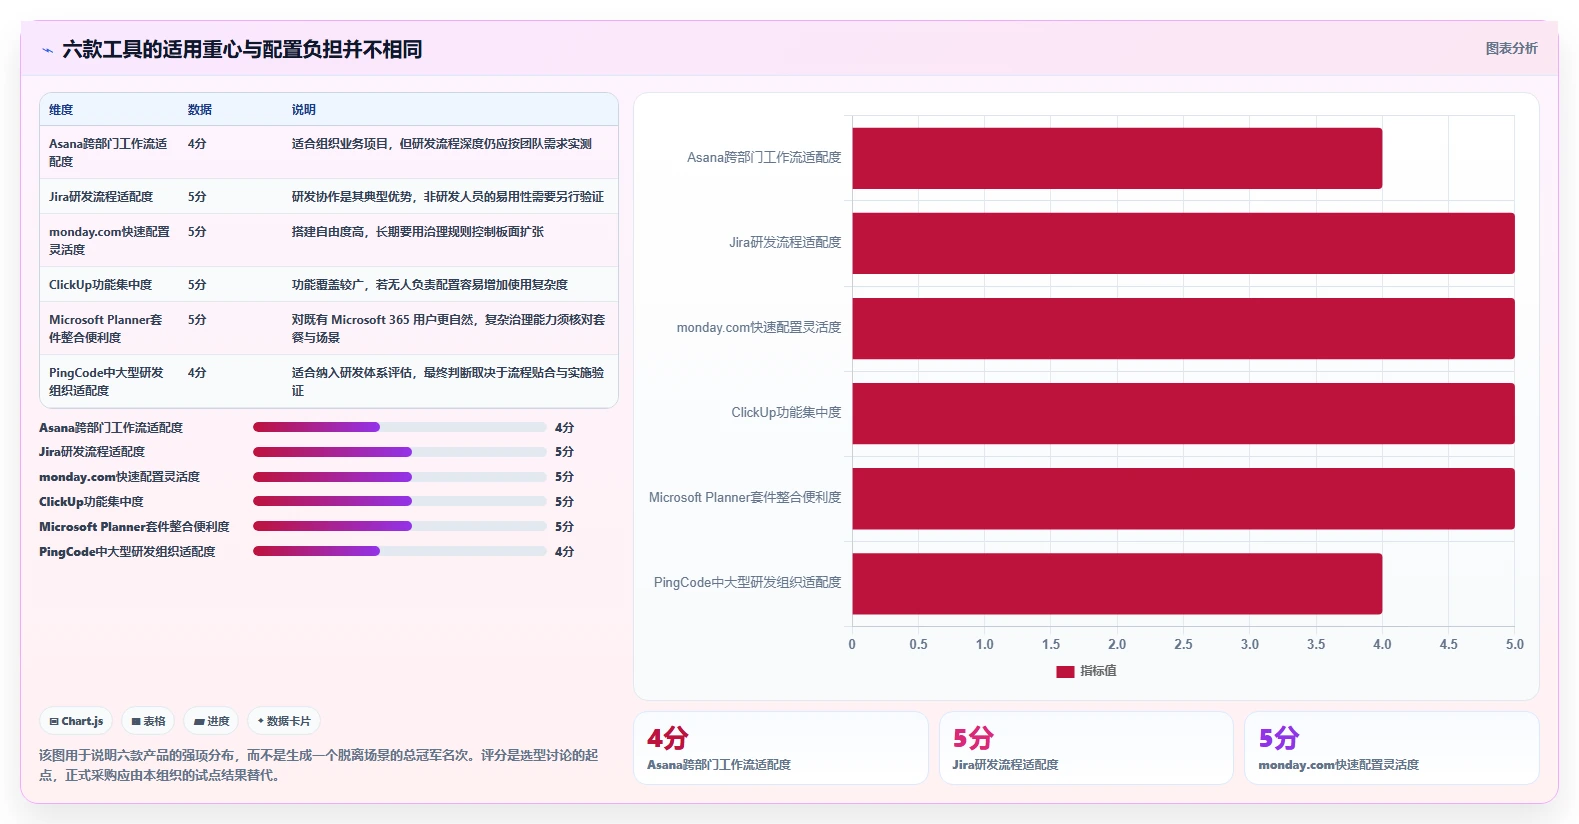Viewport: 1579px width, 824px height.
Task: Click the PingCode progress bar in the list
Action: pyautogui.click(x=399, y=551)
